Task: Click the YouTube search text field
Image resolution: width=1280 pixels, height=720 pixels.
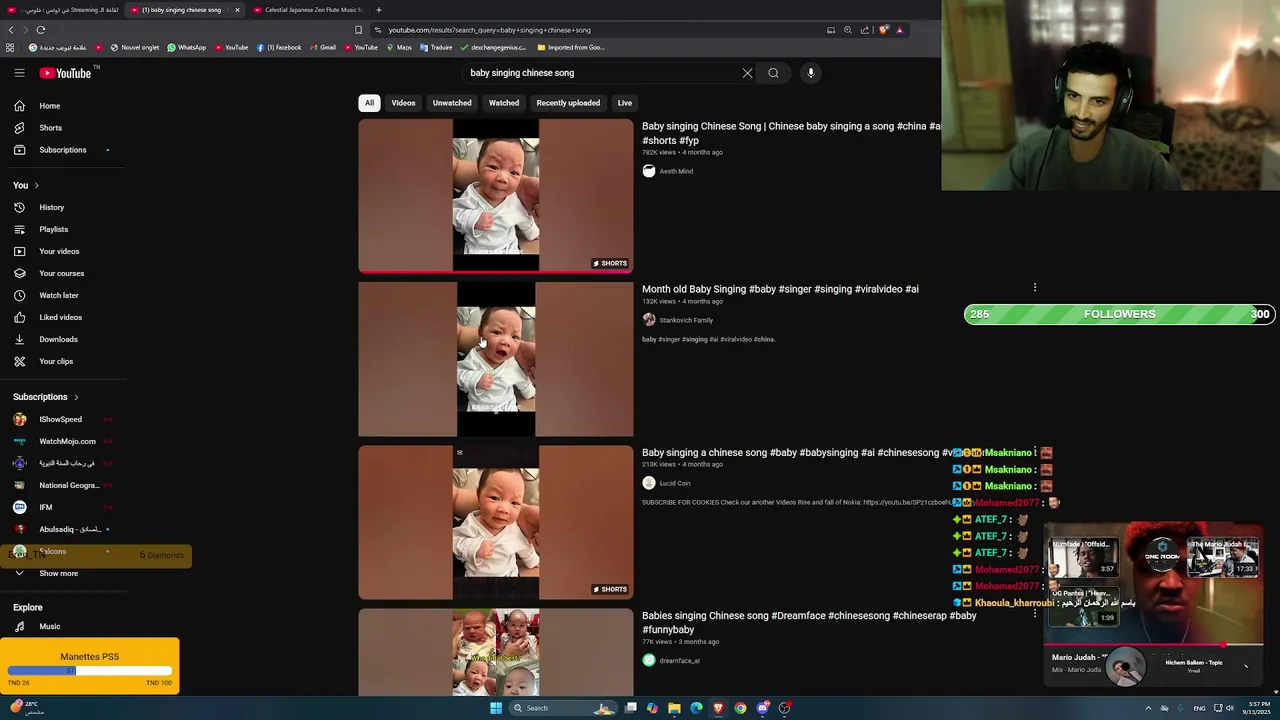Action: (x=600, y=73)
